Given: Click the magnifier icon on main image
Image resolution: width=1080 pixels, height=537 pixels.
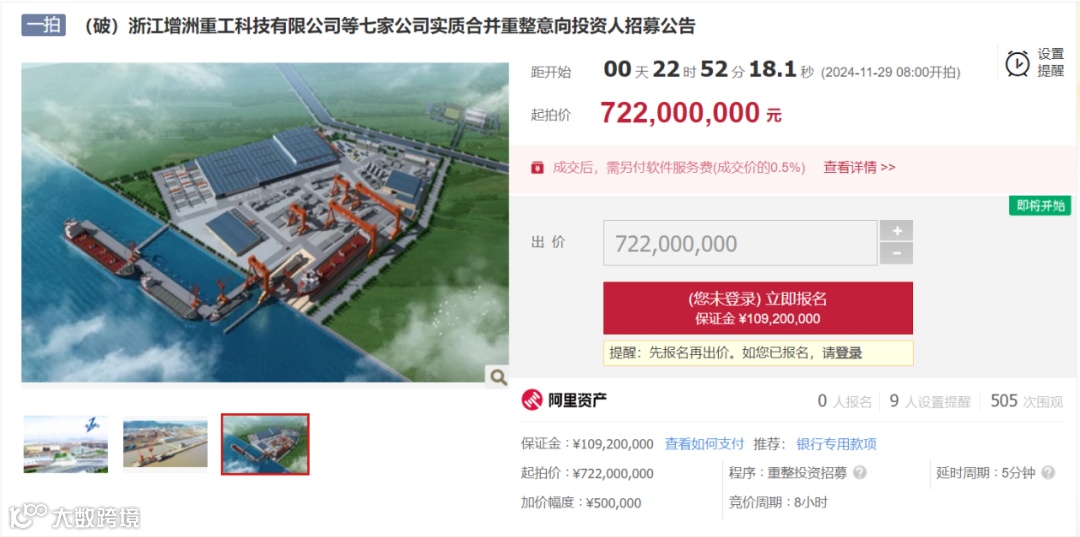Looking at the screenshot, I should [497, 377].
